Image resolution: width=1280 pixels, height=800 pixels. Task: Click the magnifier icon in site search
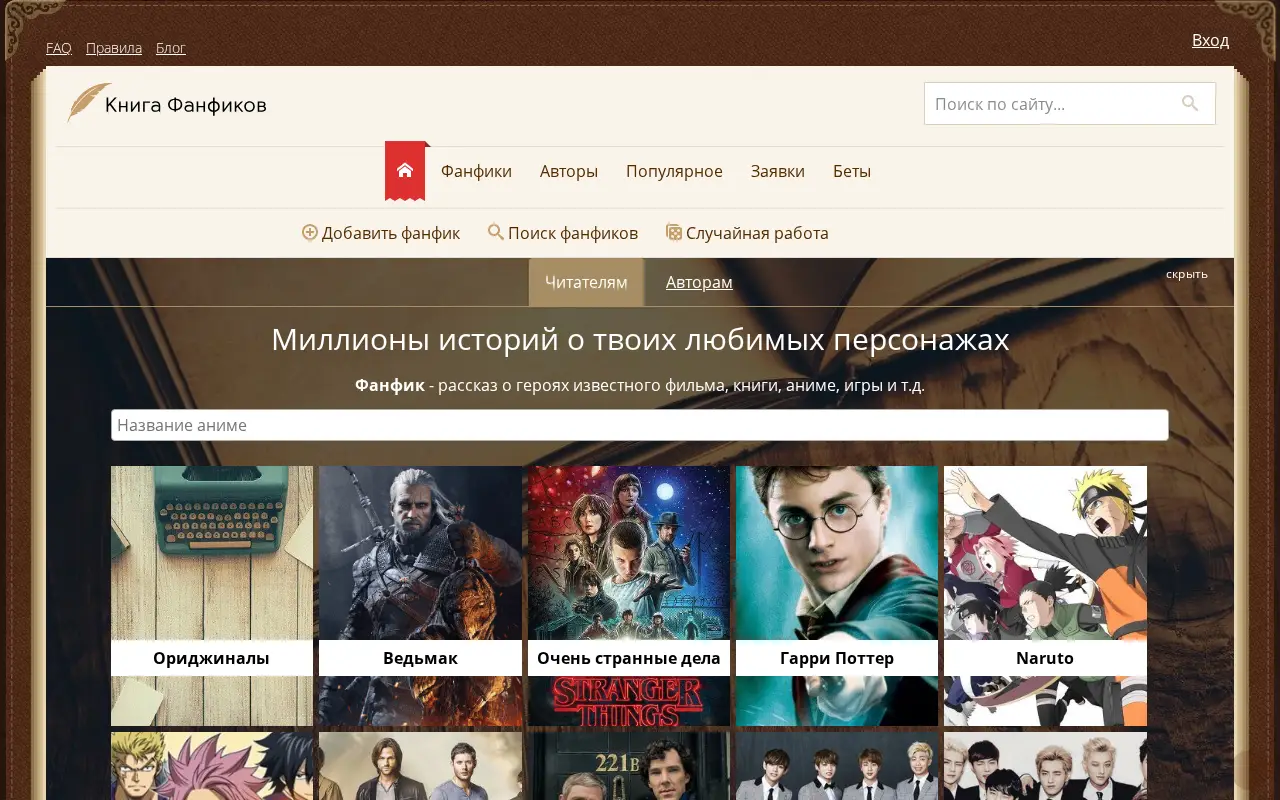[1189, 103]
